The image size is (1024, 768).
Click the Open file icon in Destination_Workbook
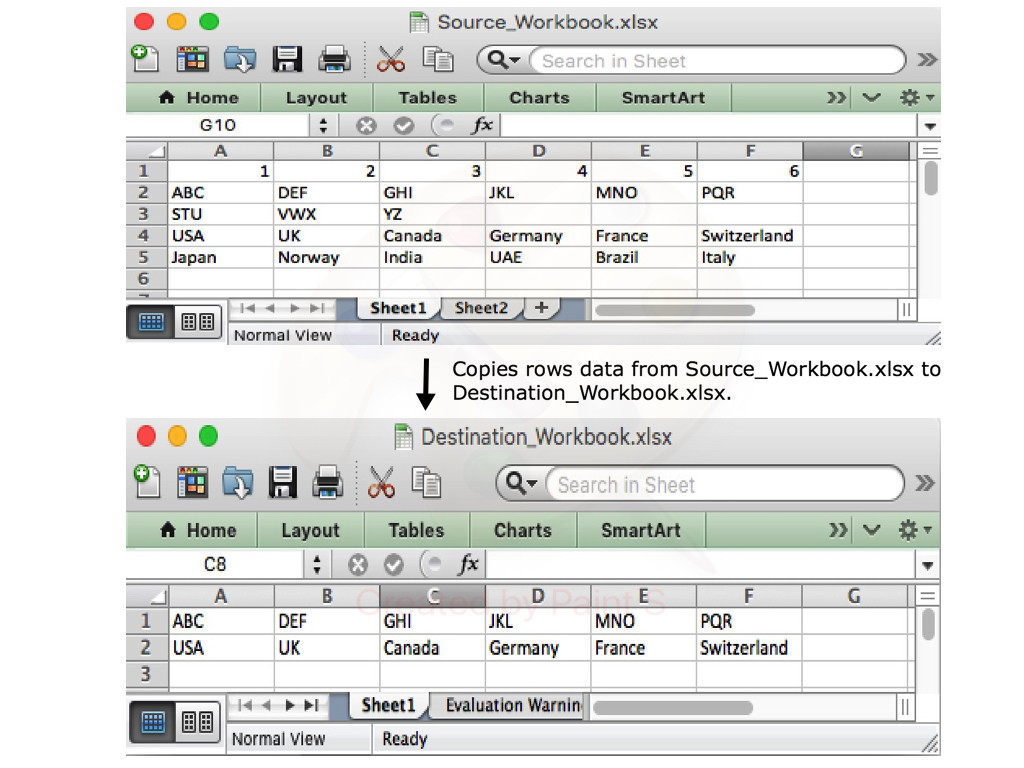click(x=239, y=483)
